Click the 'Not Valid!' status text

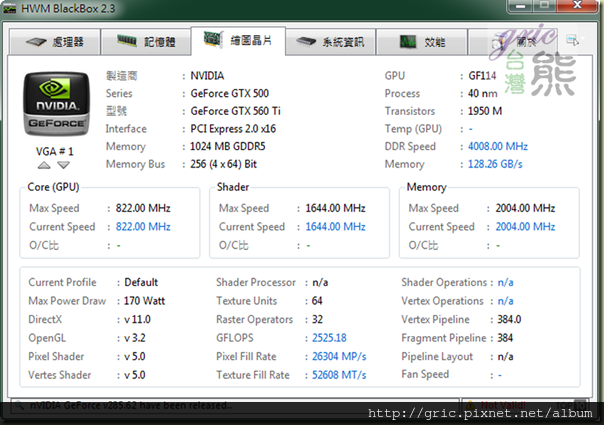point(503,405)
